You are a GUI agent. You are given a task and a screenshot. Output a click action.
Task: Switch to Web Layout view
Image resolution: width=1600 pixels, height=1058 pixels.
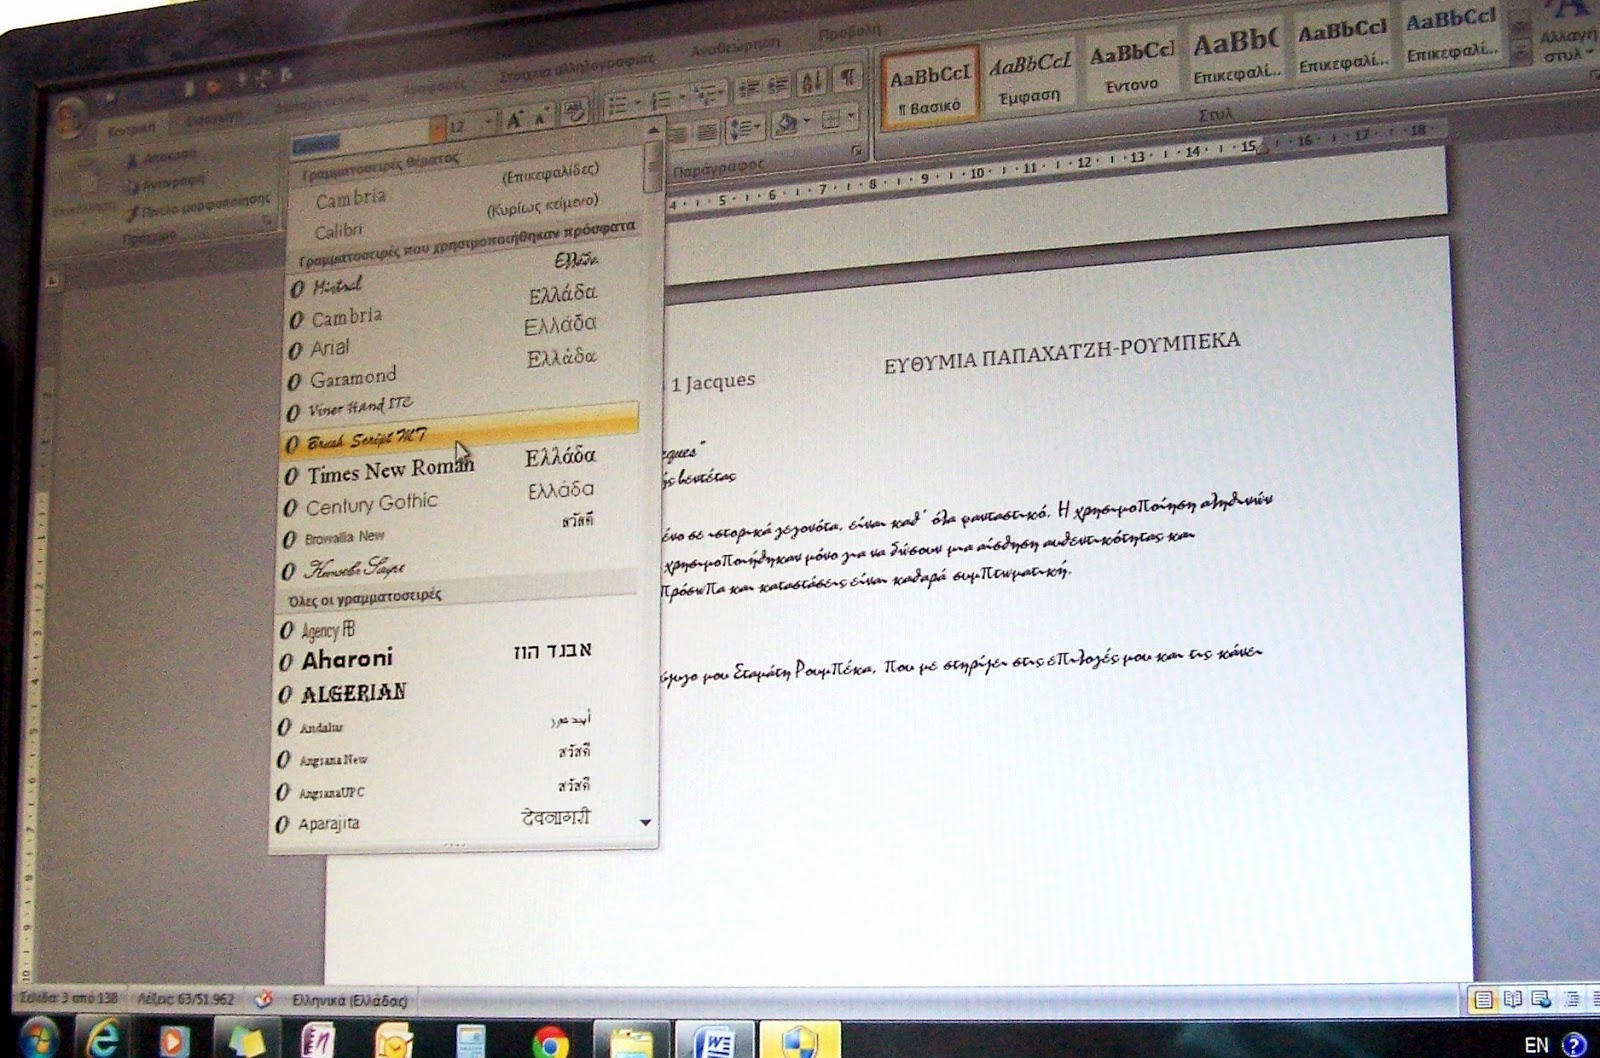point(1541,999)
